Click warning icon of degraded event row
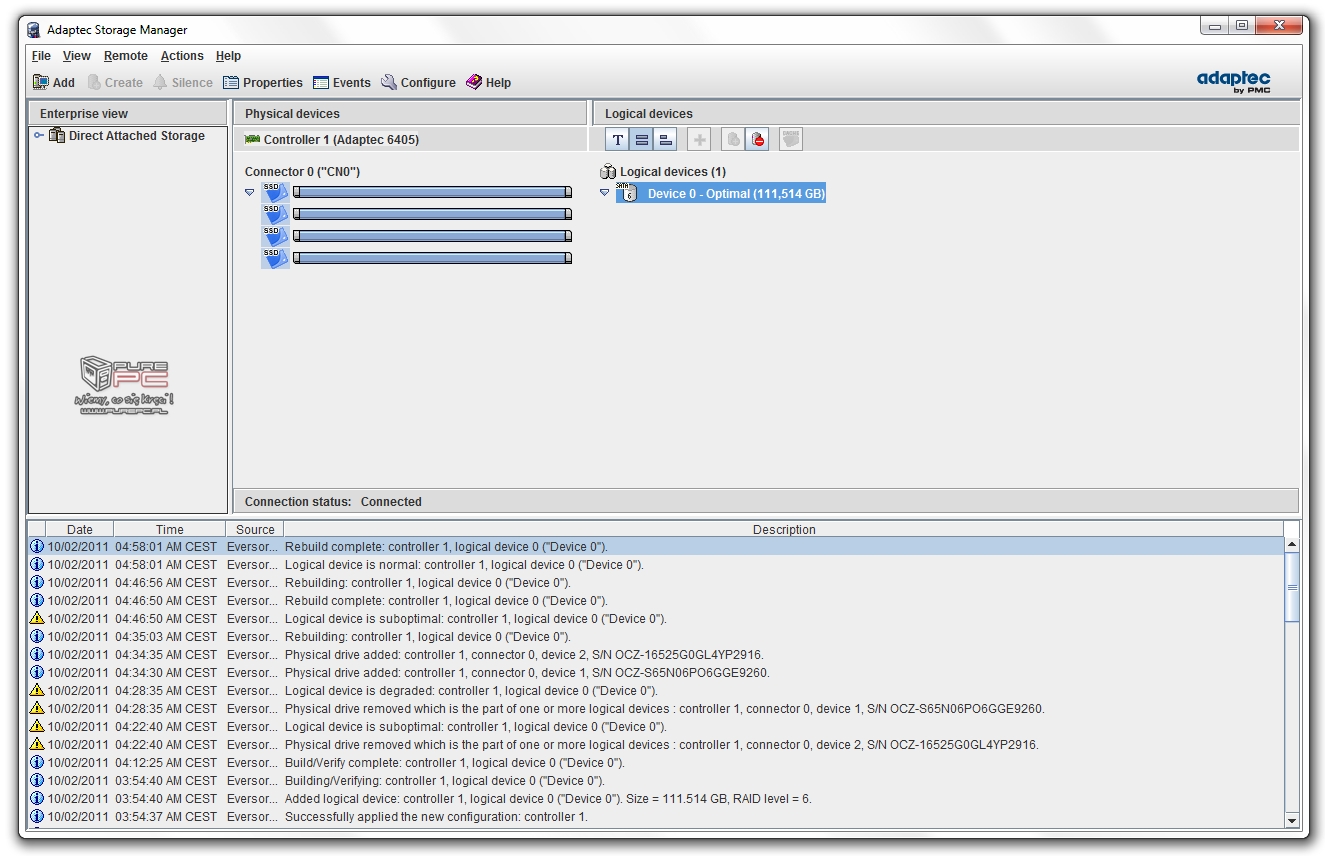 (x=37, y=691)
